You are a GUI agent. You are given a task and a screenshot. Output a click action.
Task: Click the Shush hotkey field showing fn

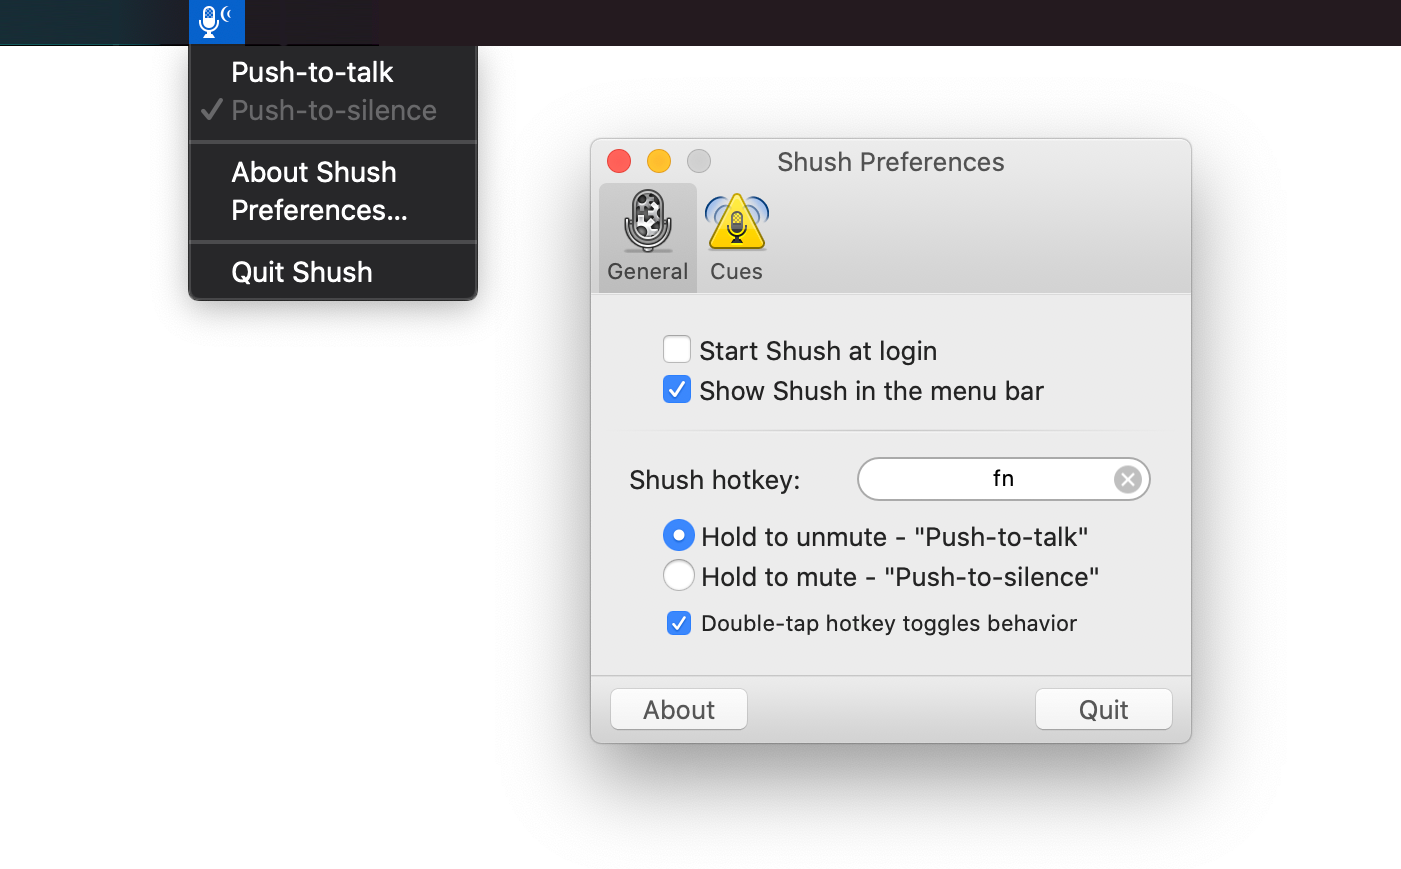click(1004, 479)
